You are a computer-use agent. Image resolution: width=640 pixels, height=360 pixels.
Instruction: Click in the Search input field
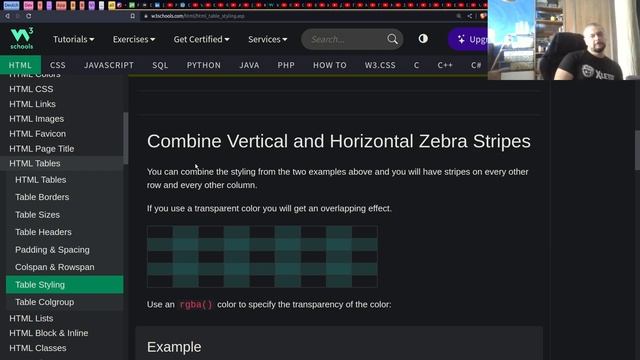pyautogui.click(x=345, y=39)
